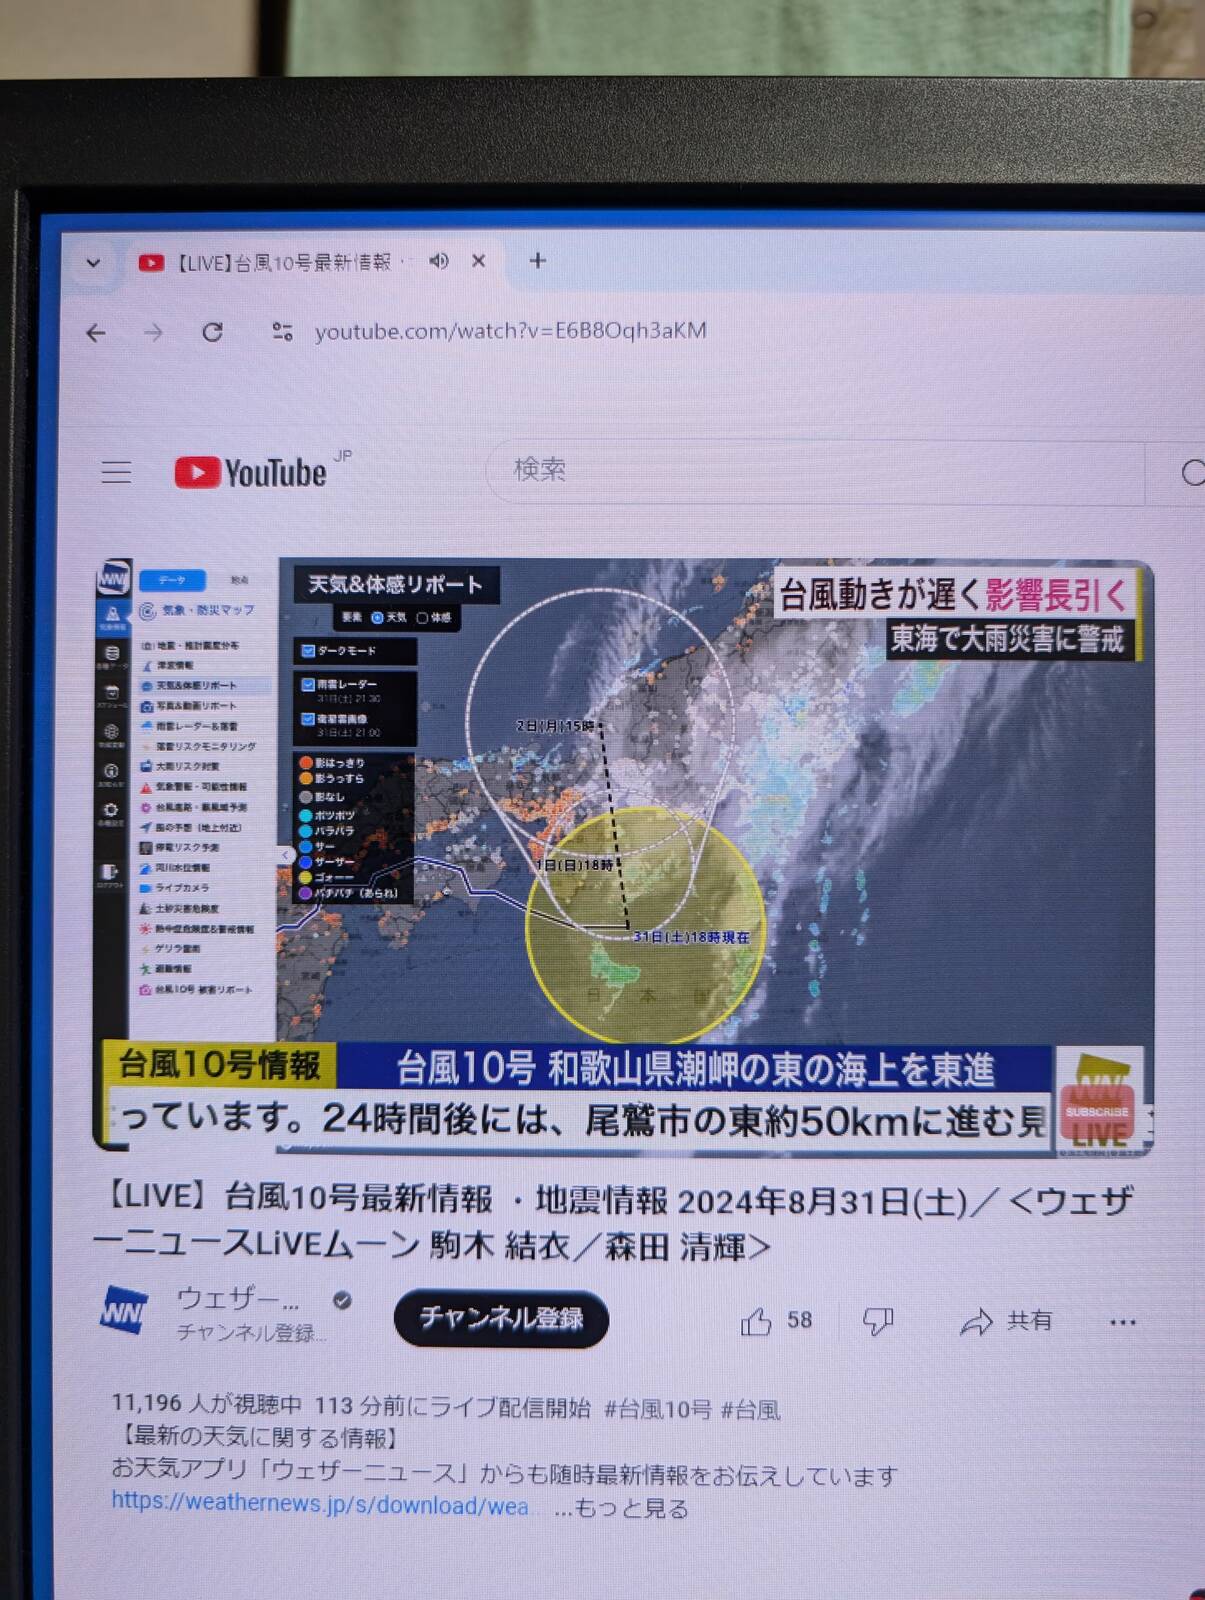Click the 検索 search field
1205x1600 pixels.
tap(815, 470)
